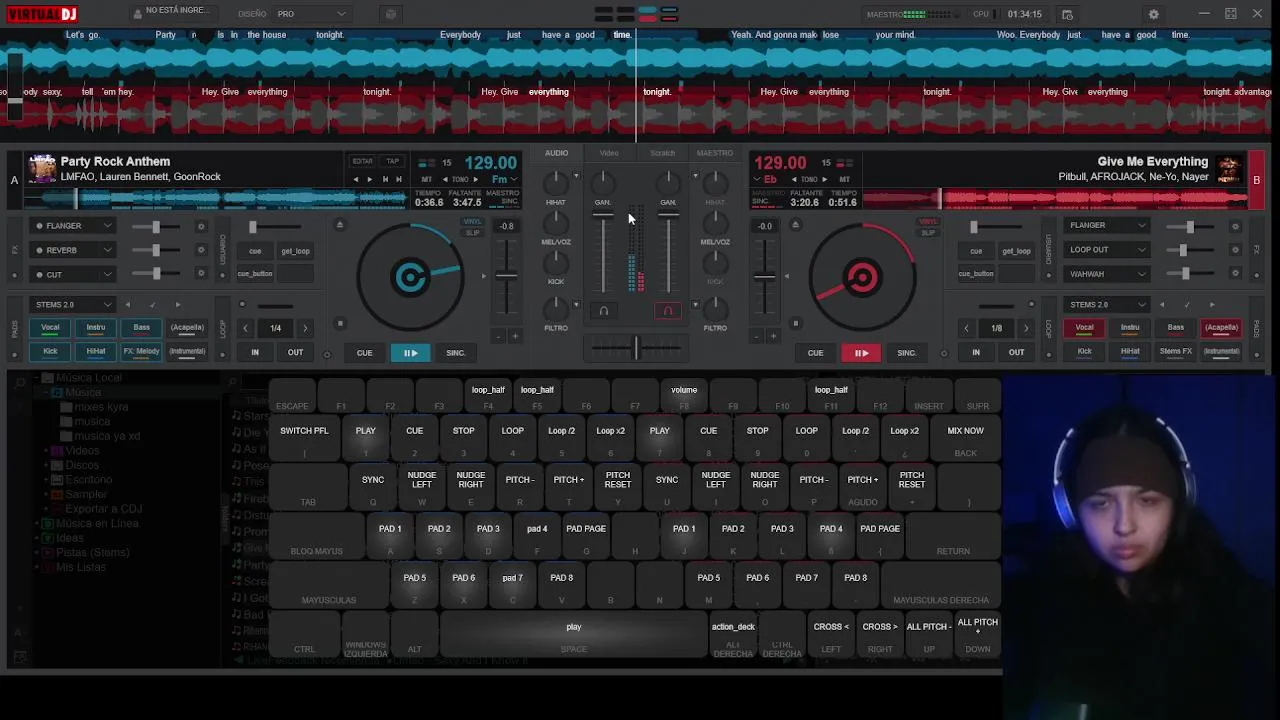The image size is (1280, 720).
Task: Toggle deck B red headphone cue button
Action: pos(668,311)
